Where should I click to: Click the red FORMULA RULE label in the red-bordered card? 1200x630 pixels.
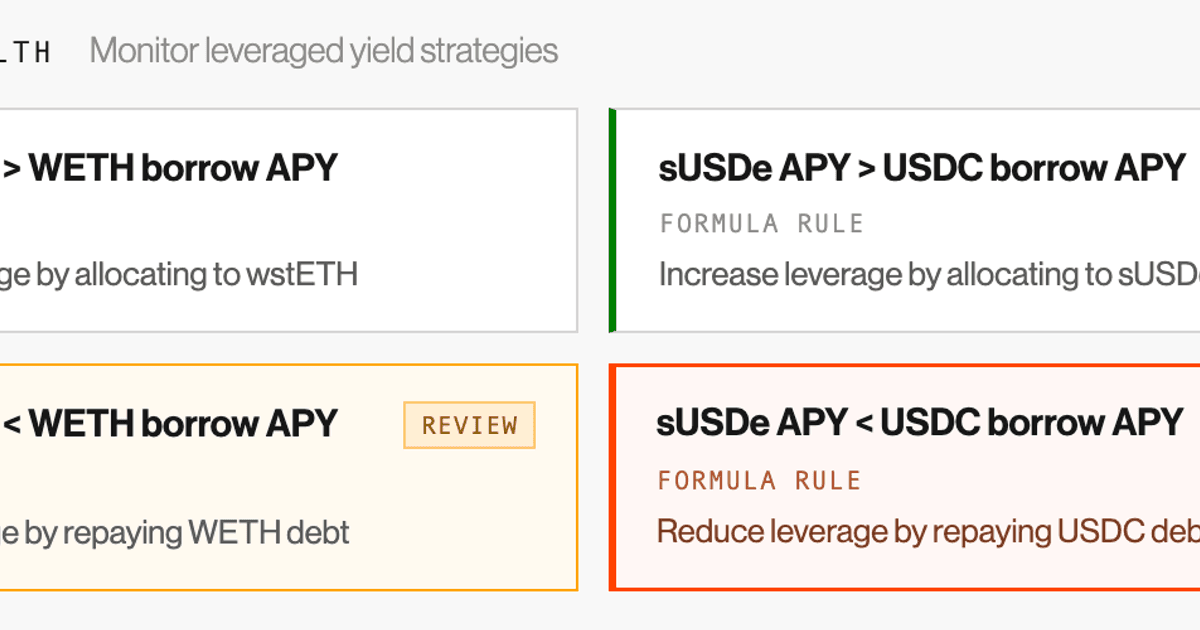coord(759,481)
